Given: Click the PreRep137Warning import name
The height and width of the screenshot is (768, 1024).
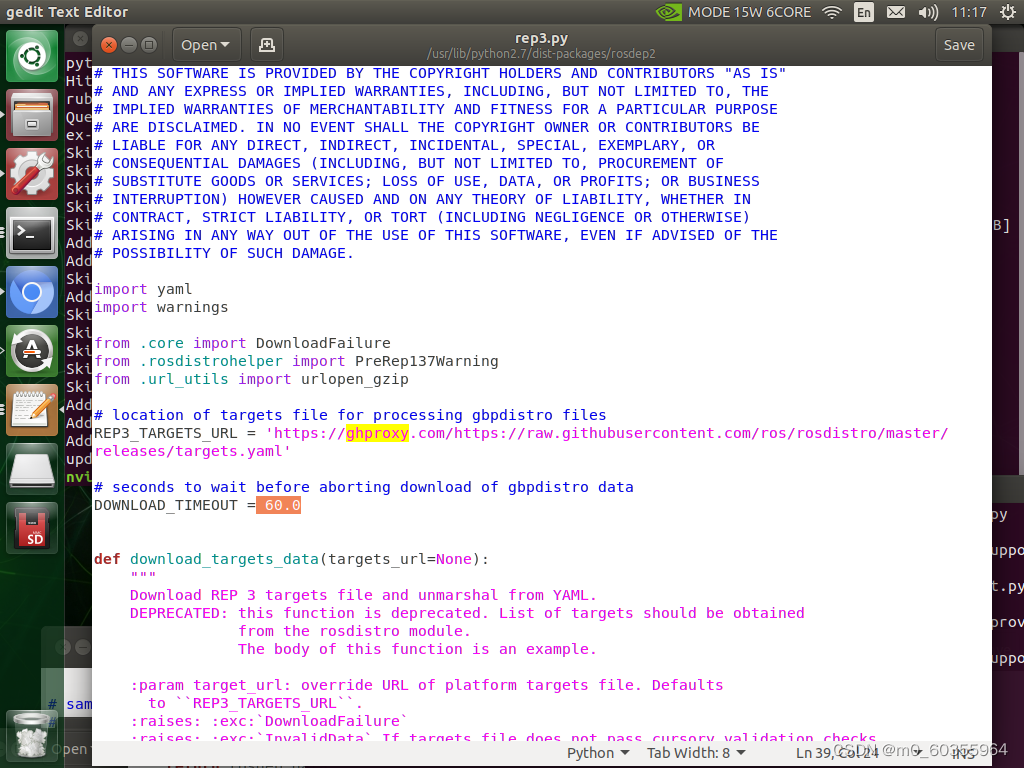Looking at the screenshot, I should click(x=426, y=361).
